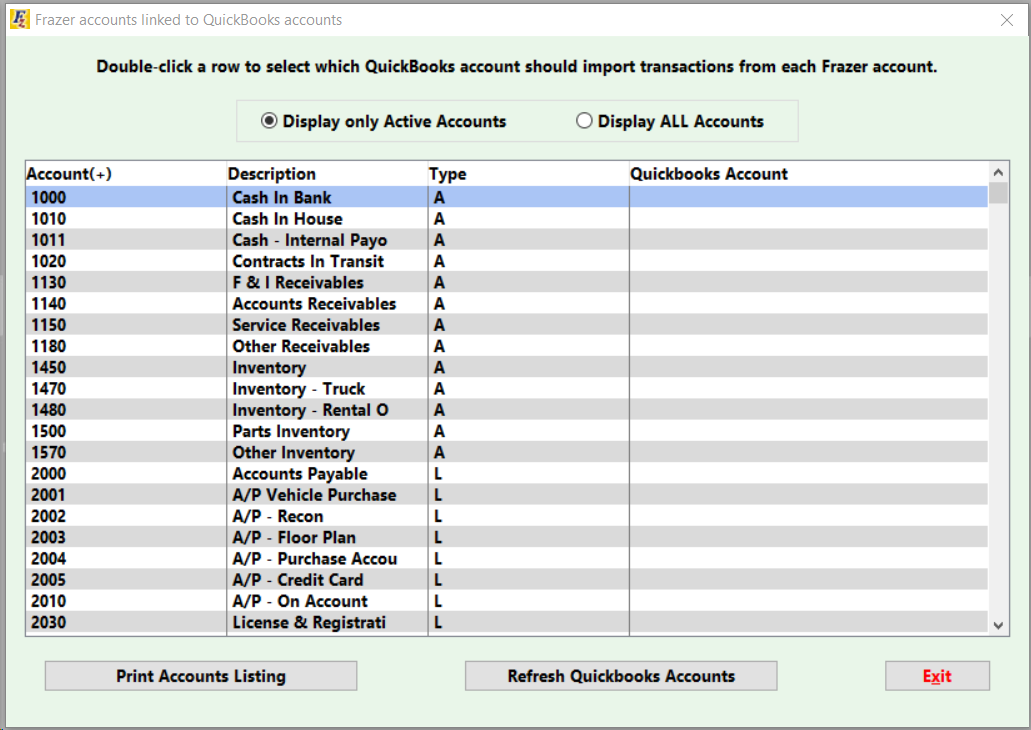The width and height of the screenshot is (1031, 730).
Task: Select the Parts Inventory row
Action: [507, 431]
